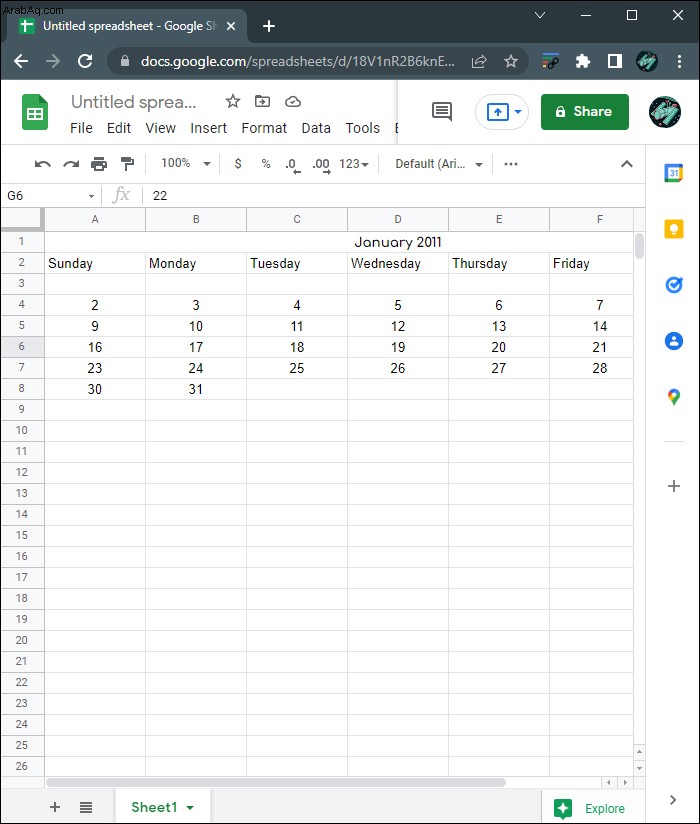Click the Undo arrow in toolbar
Viewport: 700px width, 824px height.
point(43,164)
